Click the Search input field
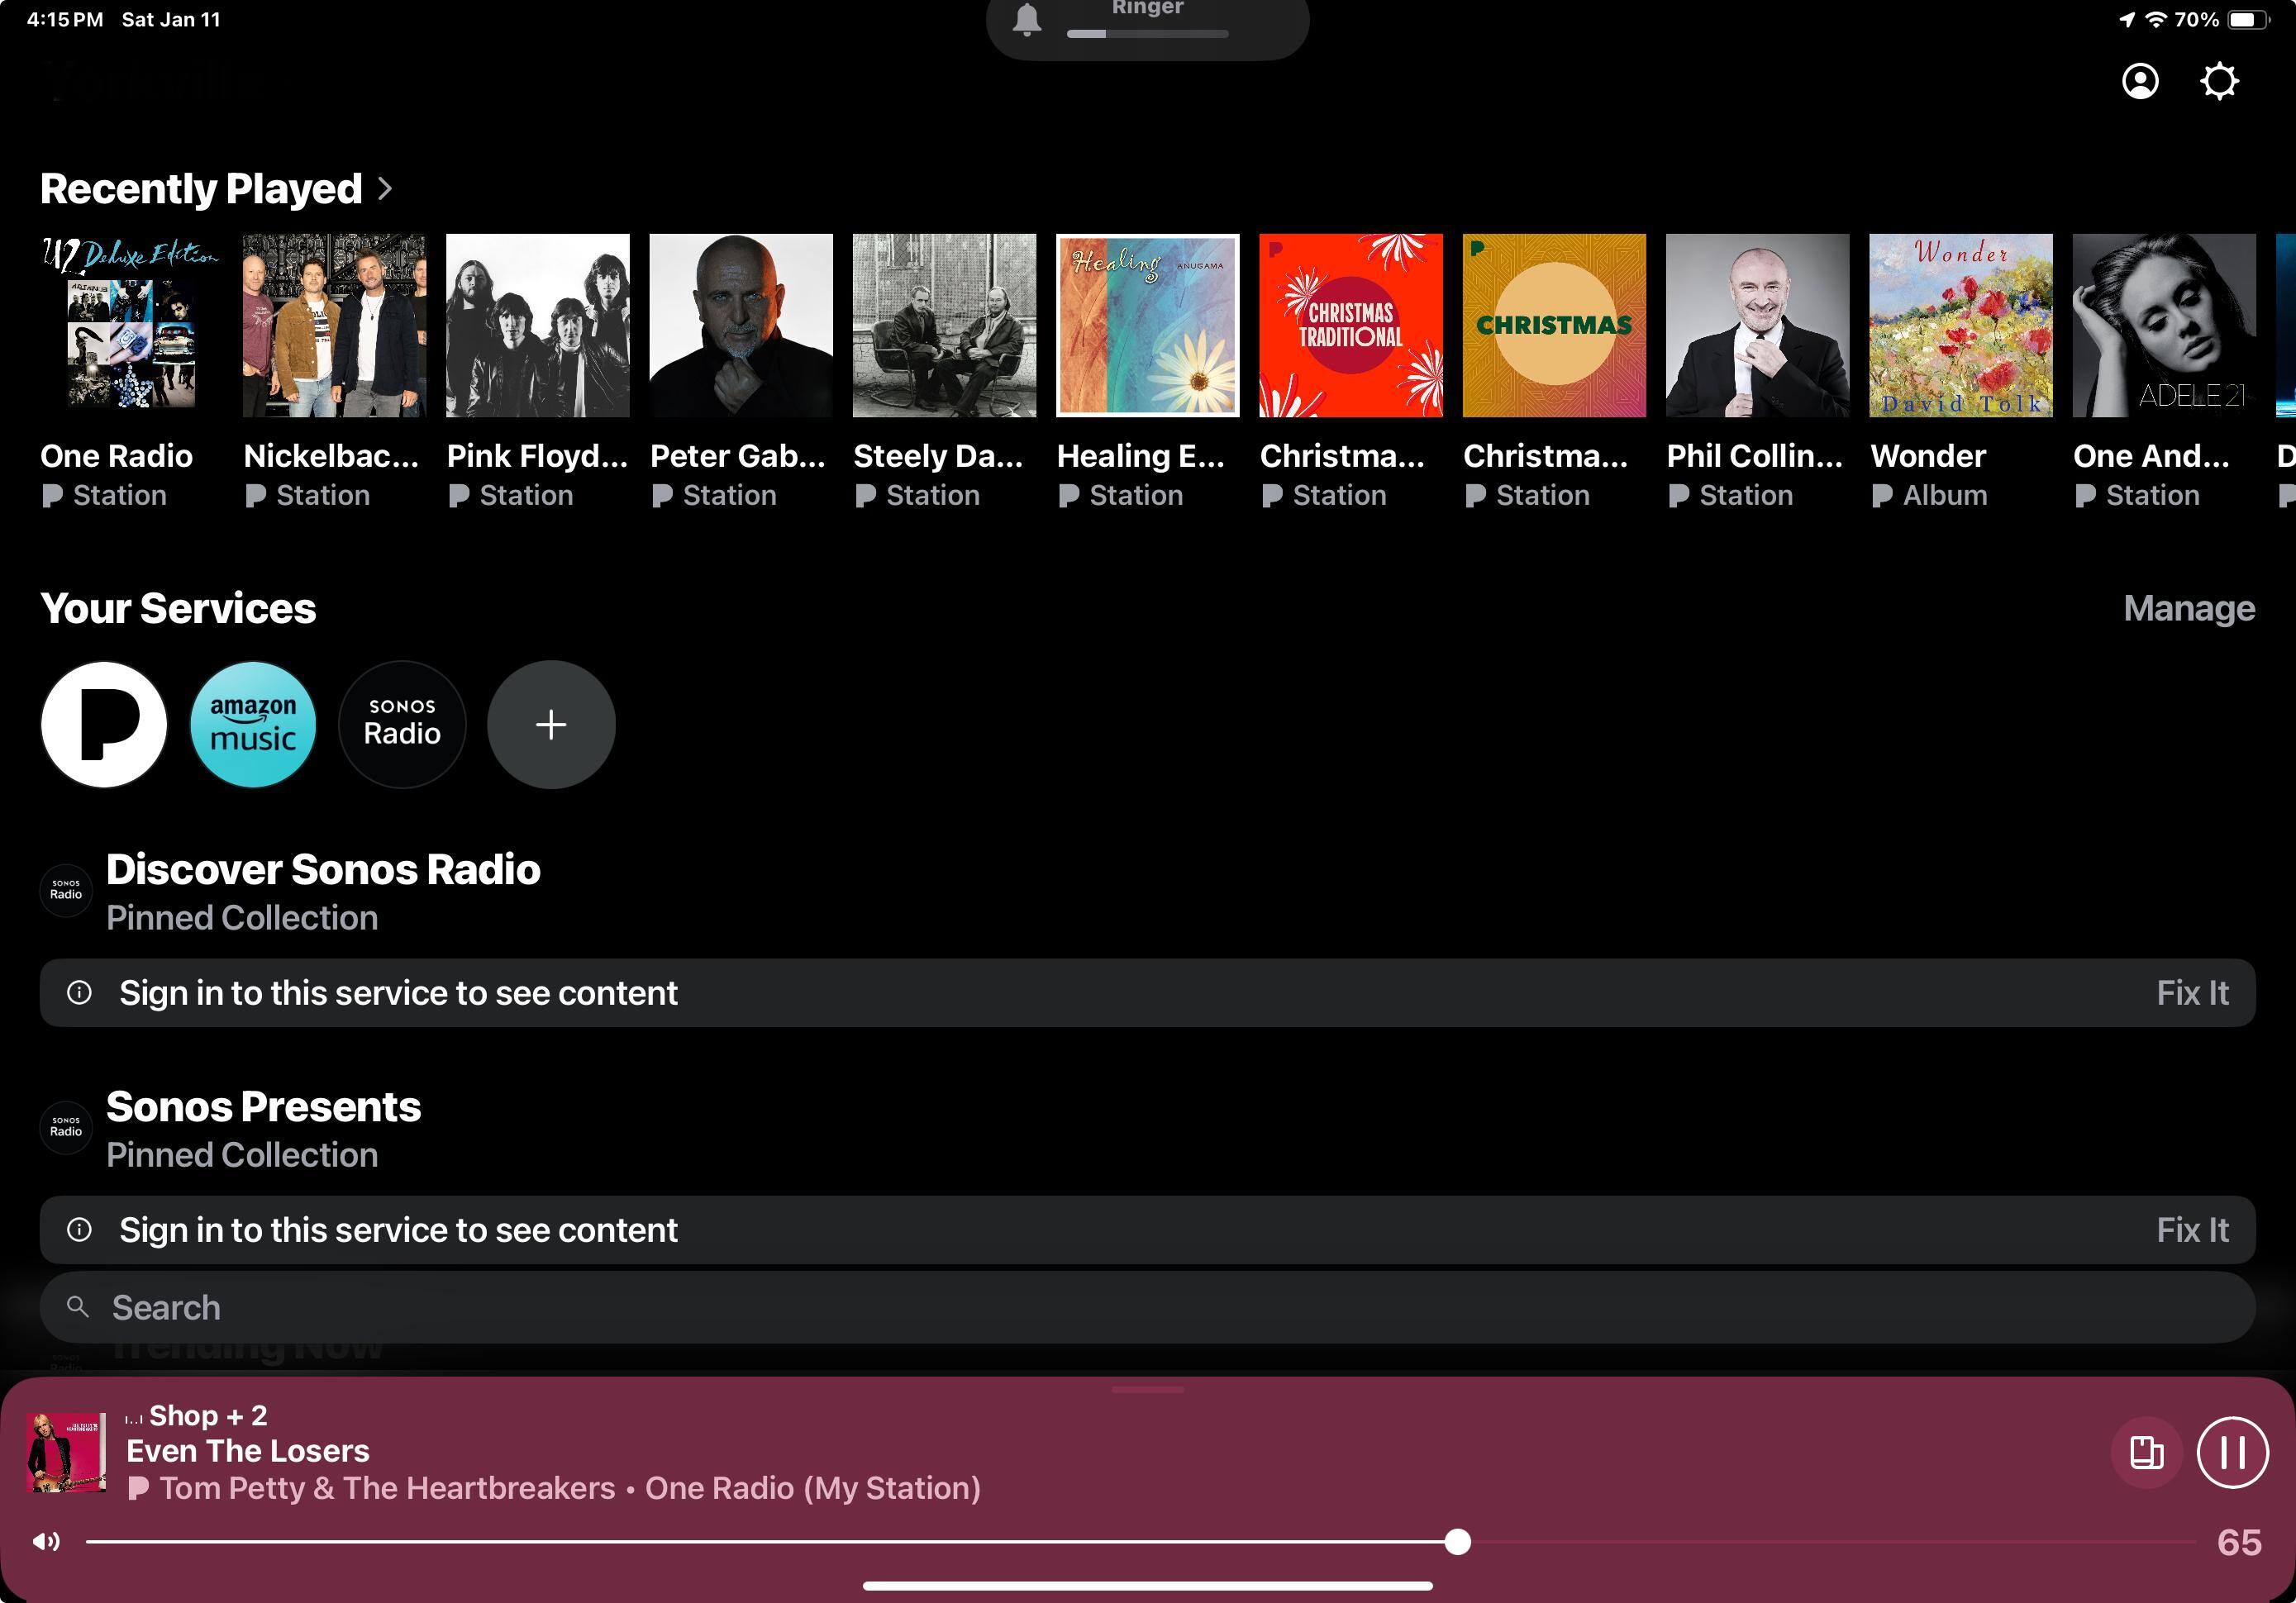This screenshot has width=2296, height=1603. 1147,1307
